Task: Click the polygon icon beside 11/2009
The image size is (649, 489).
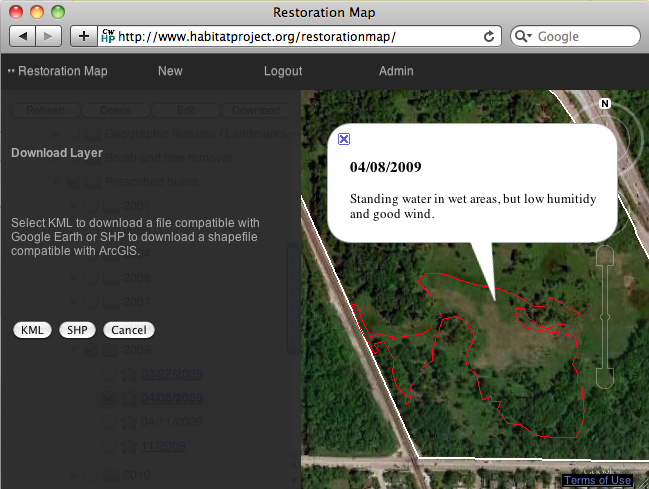Action: (x=128, y=446)
